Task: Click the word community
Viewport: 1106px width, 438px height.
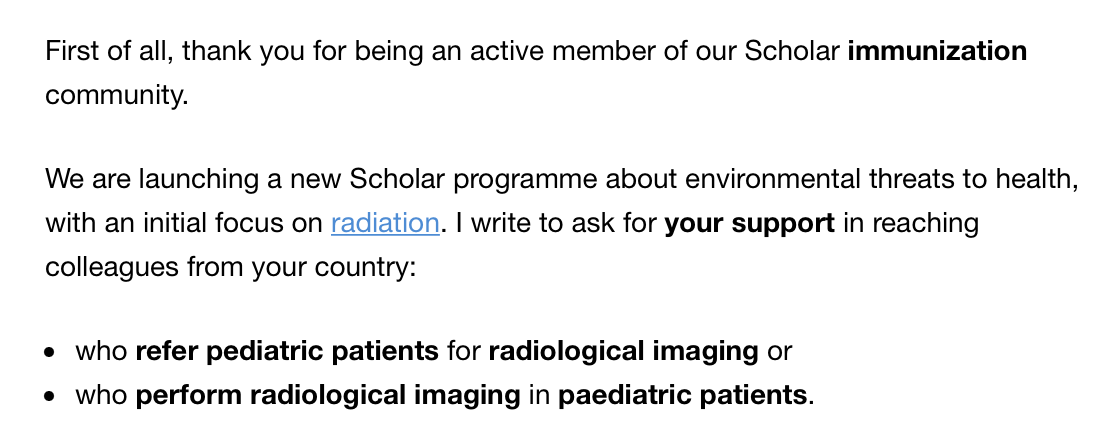Action: pos(115,97)
